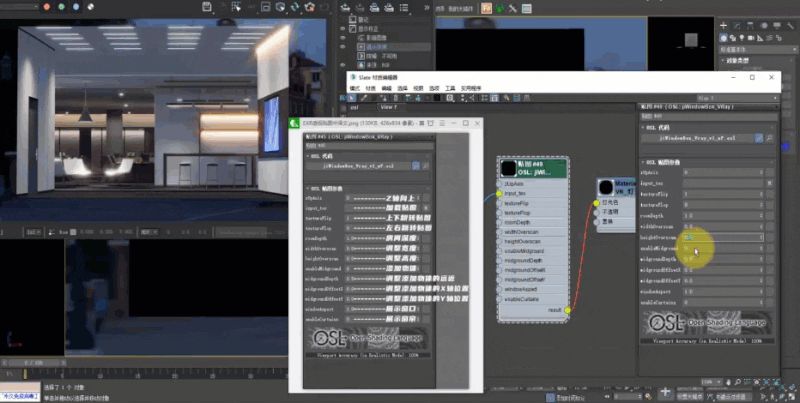
Task: Click the red circle icon at the top left
Action: (x=46, y=7)
